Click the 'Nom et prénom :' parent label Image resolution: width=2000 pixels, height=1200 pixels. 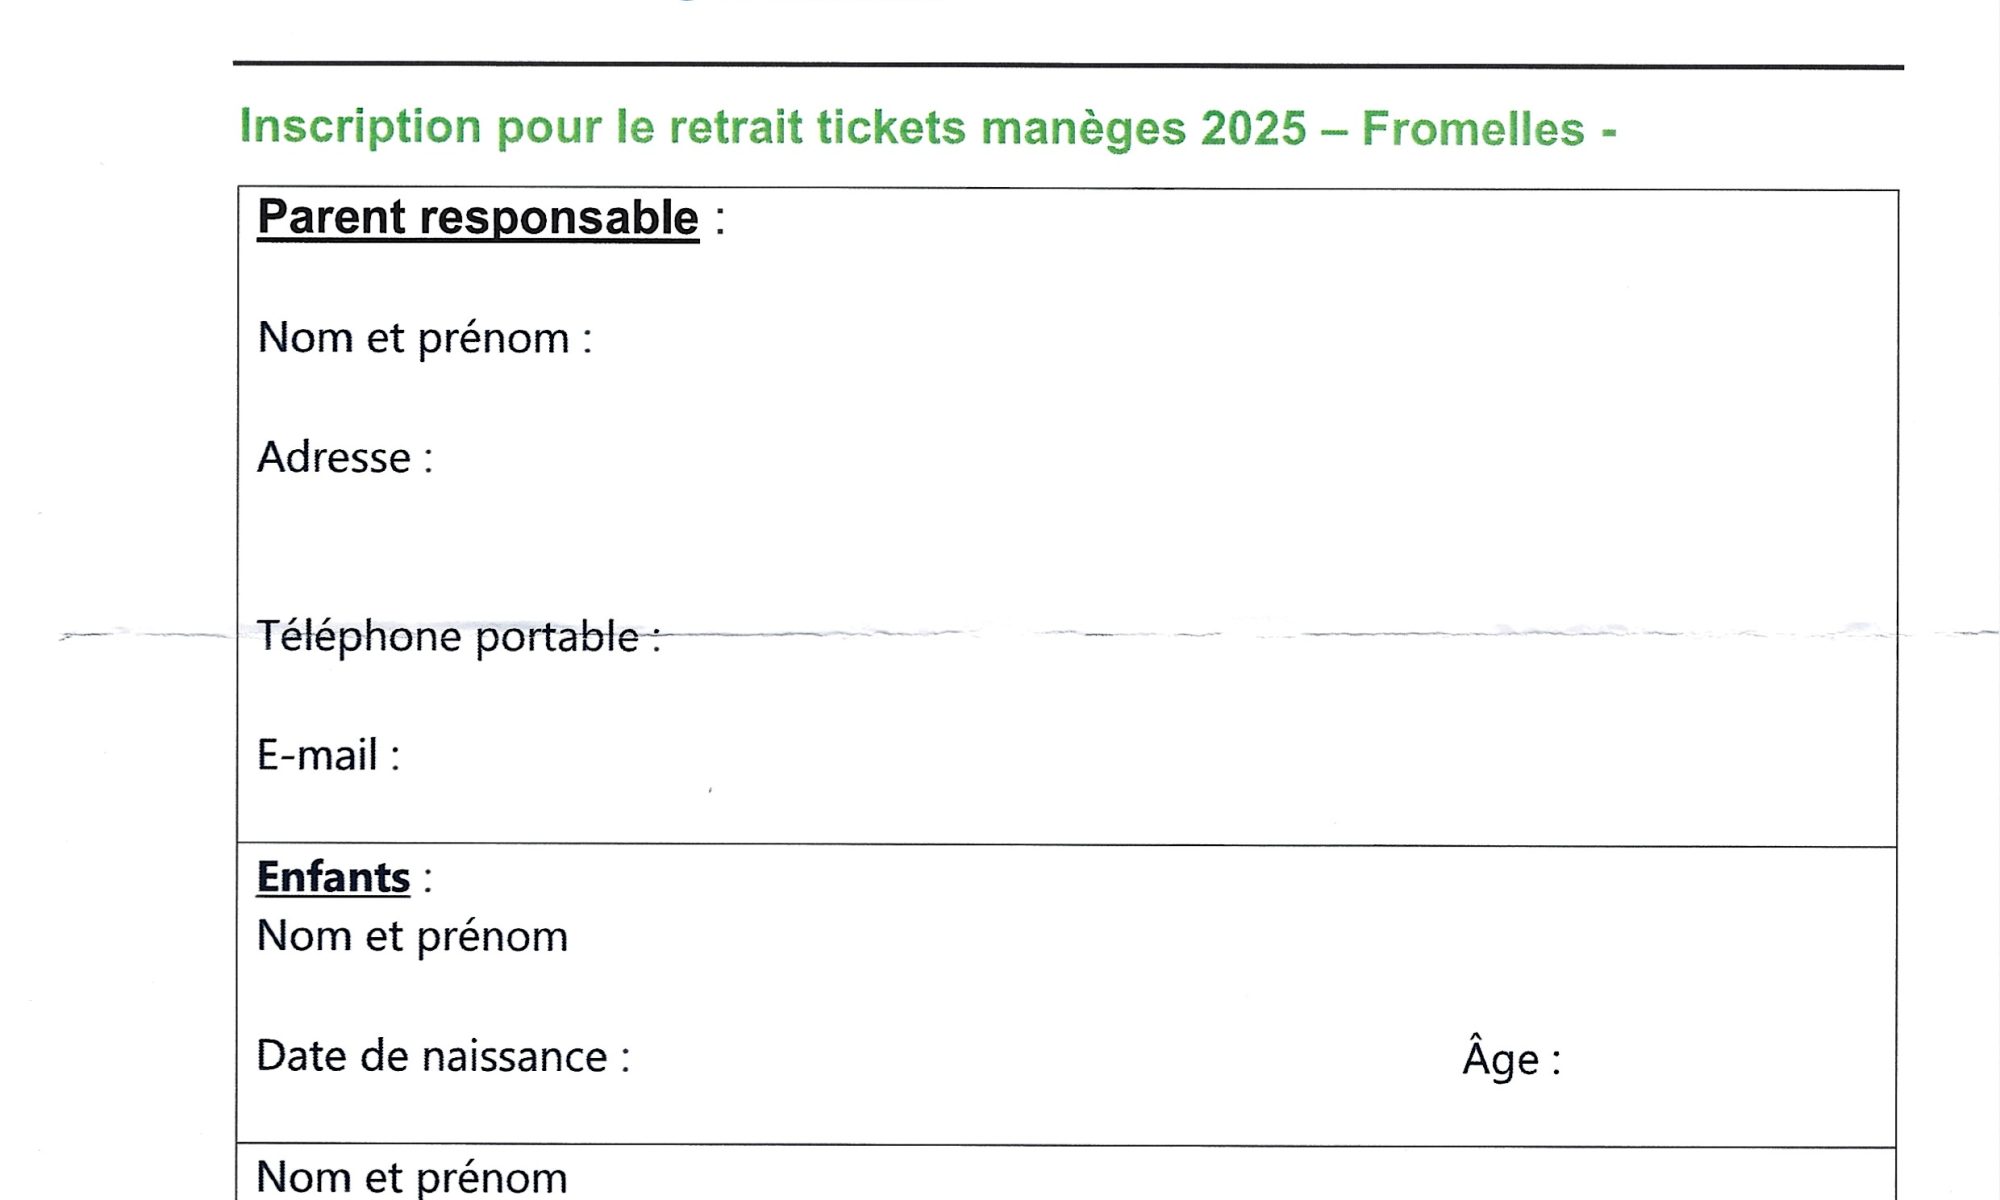coord(425,338)
